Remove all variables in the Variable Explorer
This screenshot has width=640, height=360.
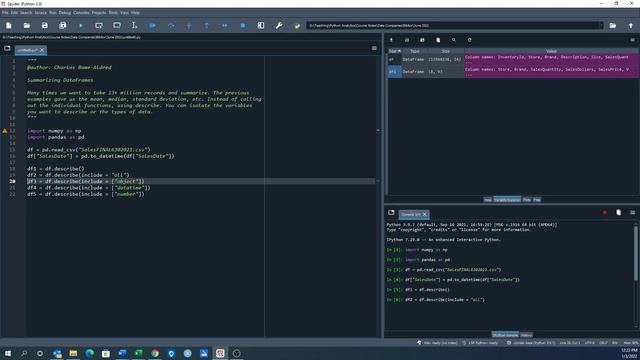click(438, 40)
